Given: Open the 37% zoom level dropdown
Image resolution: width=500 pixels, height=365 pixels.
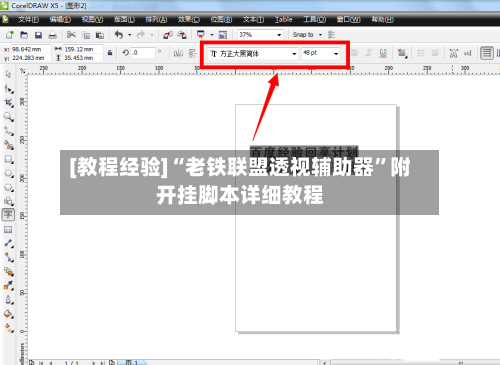Looking at the screenshot, I should [x=279, y=35].
